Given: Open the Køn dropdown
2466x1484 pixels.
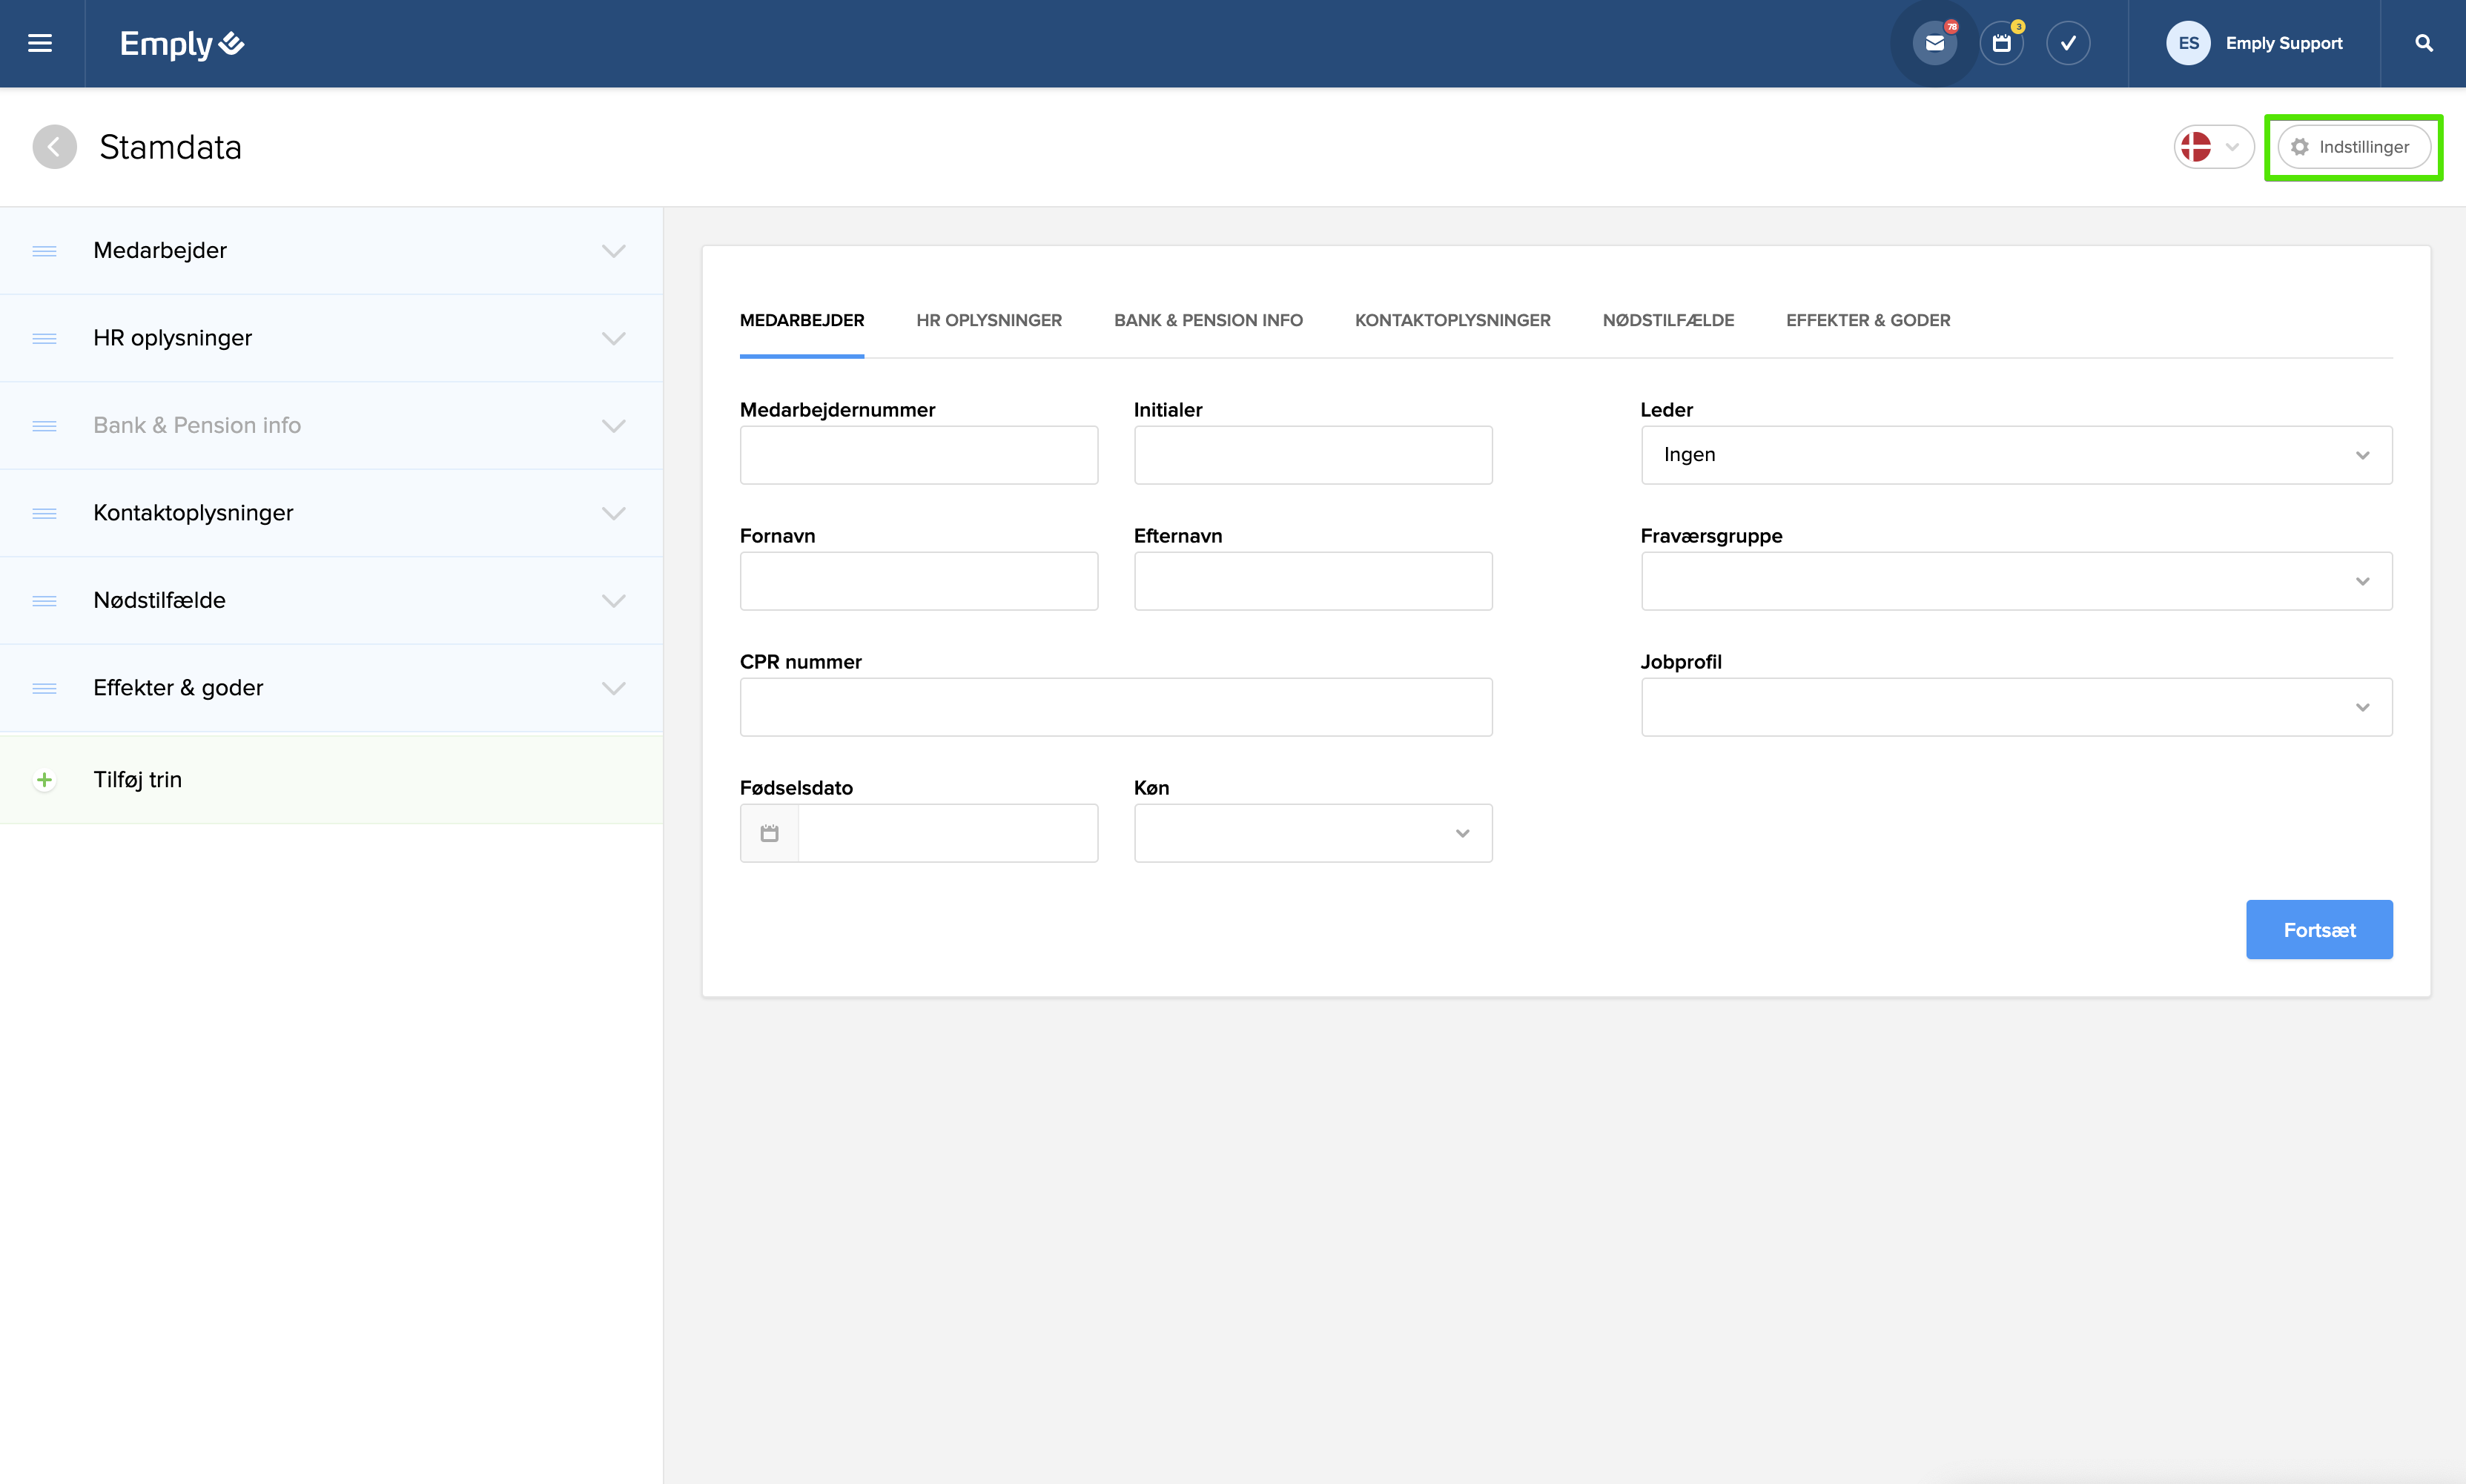Looking at the screenshot, I should click(1312, 833).
